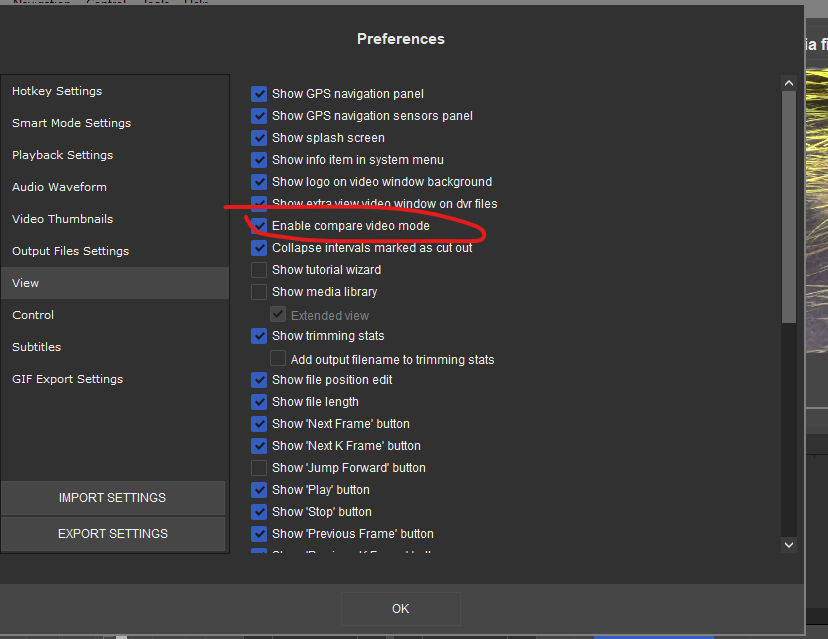Disable Show splash screen option
The height and width of the screenshot is (639, 828).
click(260, 138)
